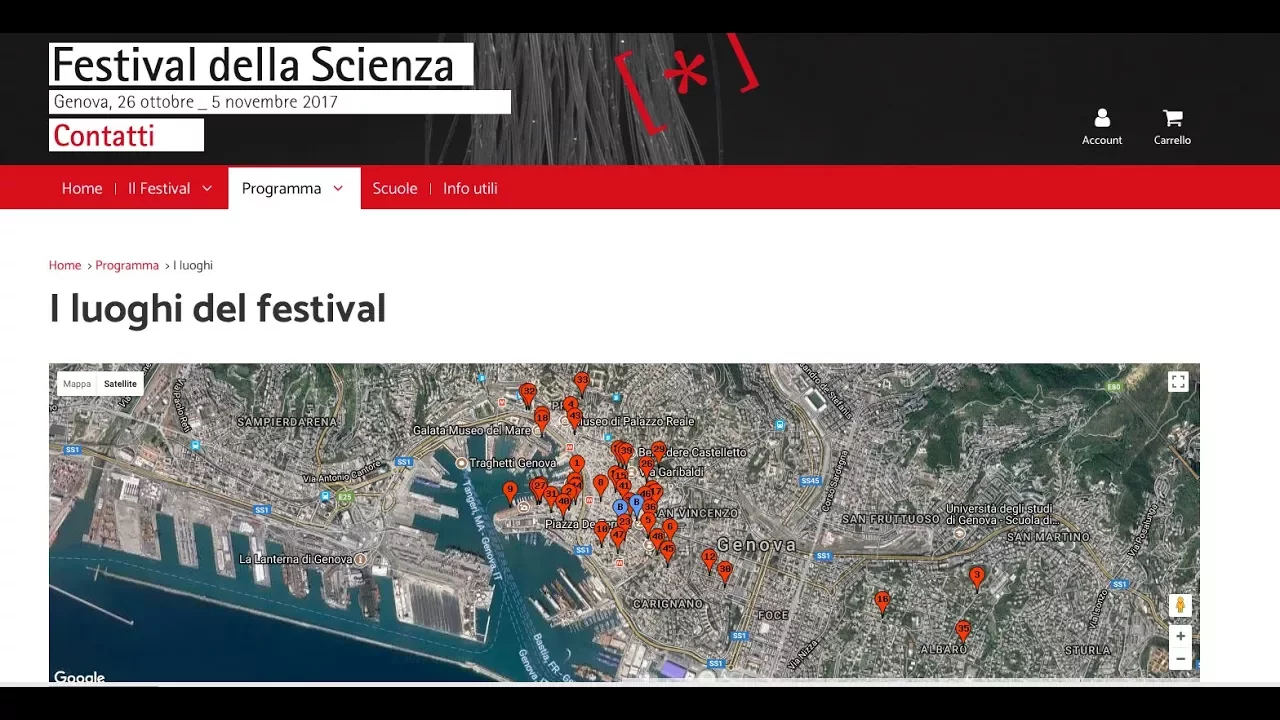Click the SAMPIERDARENA district label
1280x720 pixels.
coord(287,422)
